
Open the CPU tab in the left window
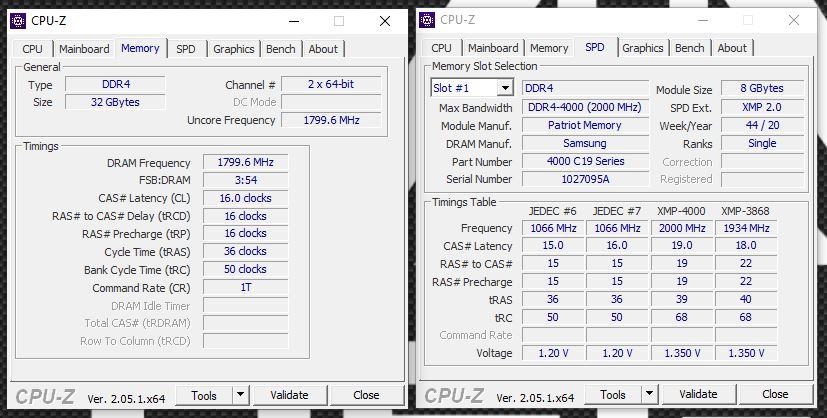pyautogui.click(x=32, y=49)
